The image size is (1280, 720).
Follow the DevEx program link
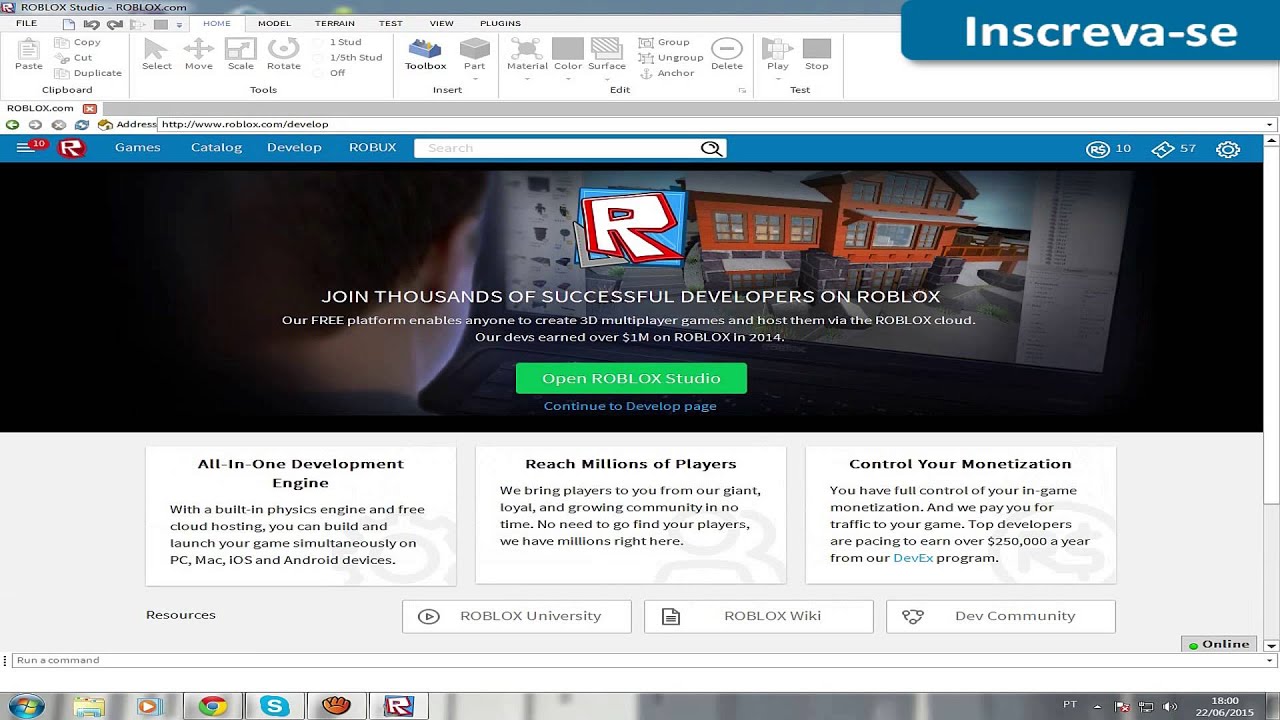coord(913,558)
